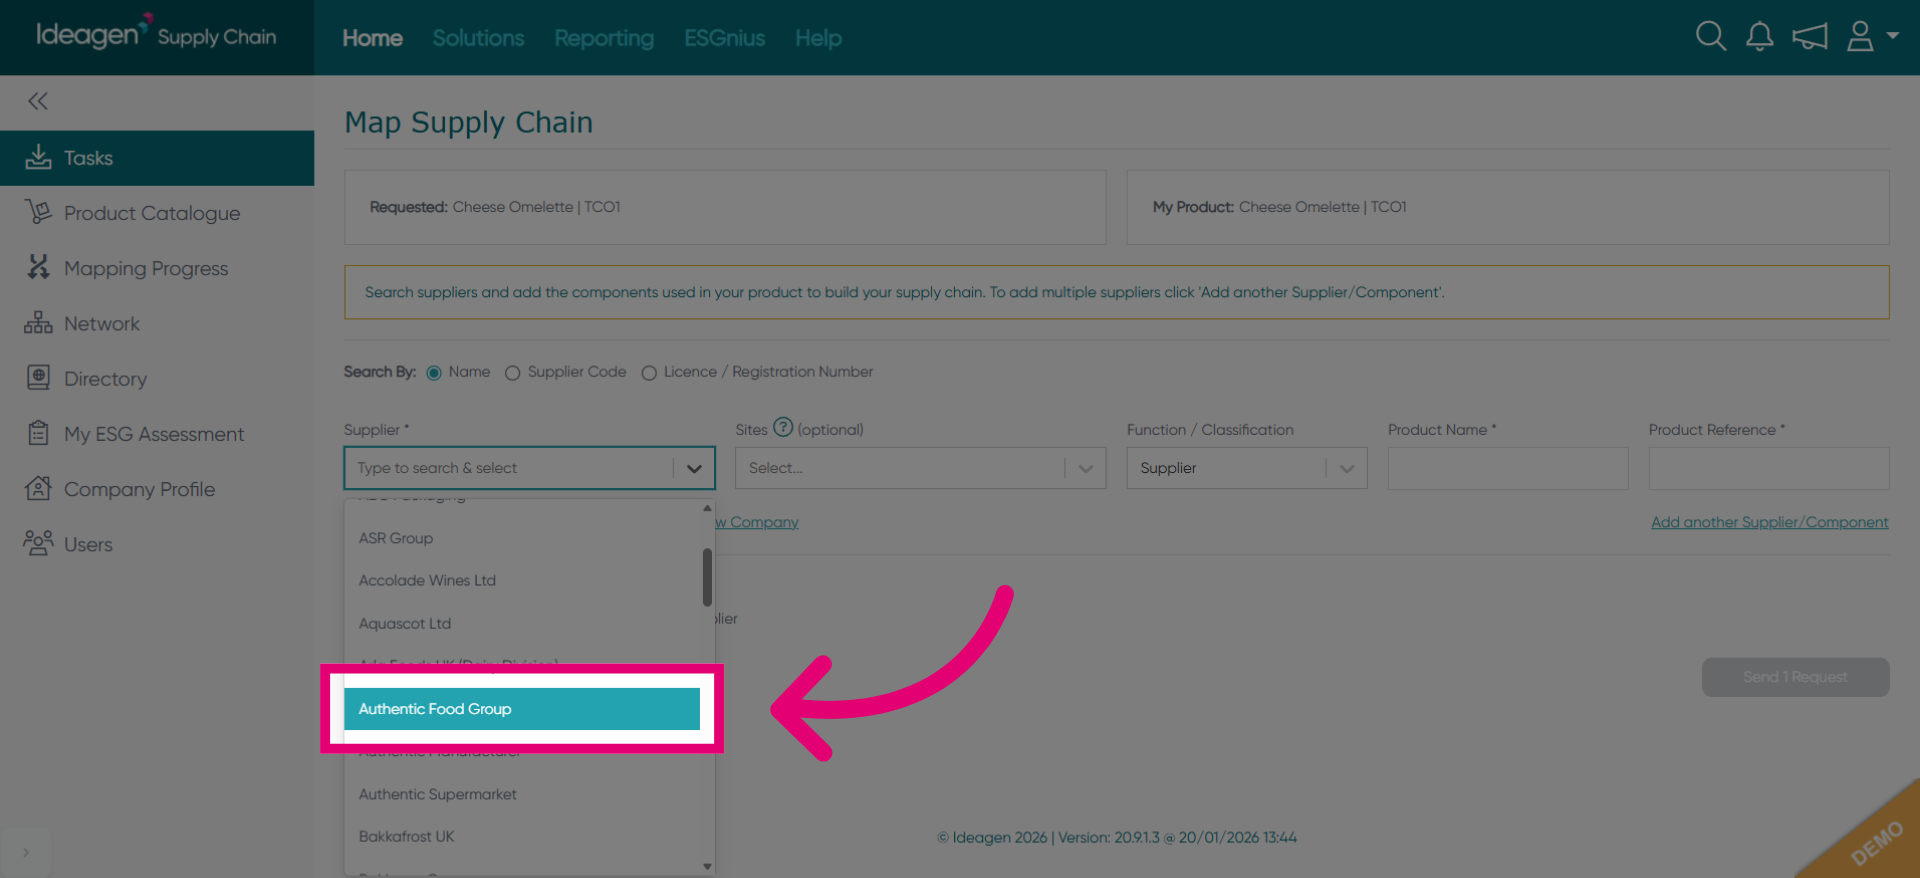Image resolution: width=1920 pixels, height=878 pixels.
Task: Open the ESGnius menu
Action: 725,38
